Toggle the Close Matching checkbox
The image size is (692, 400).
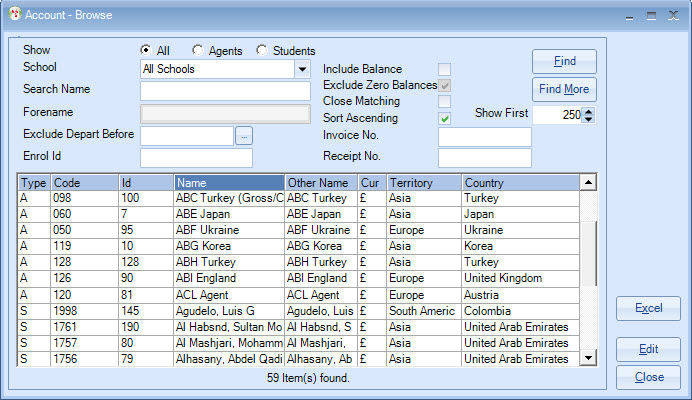point(444,101)
